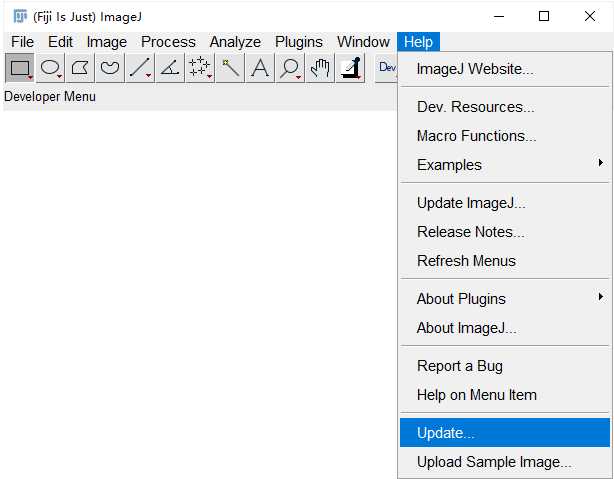The image size is (614, 479).
Task: Choose Report a Bug entry
Action: coord(505,366)
